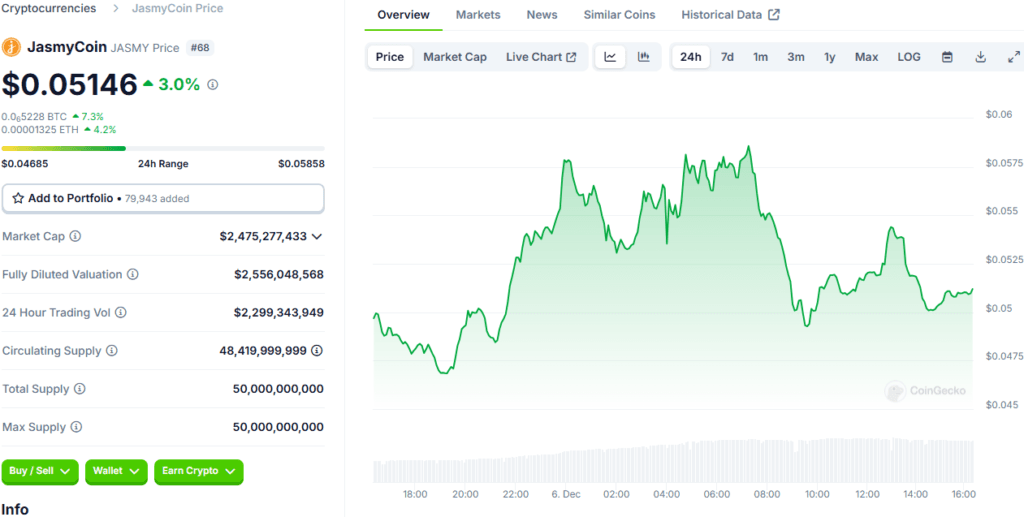Download chart data icon
The image size is (1024, 517).
(980, 57)
